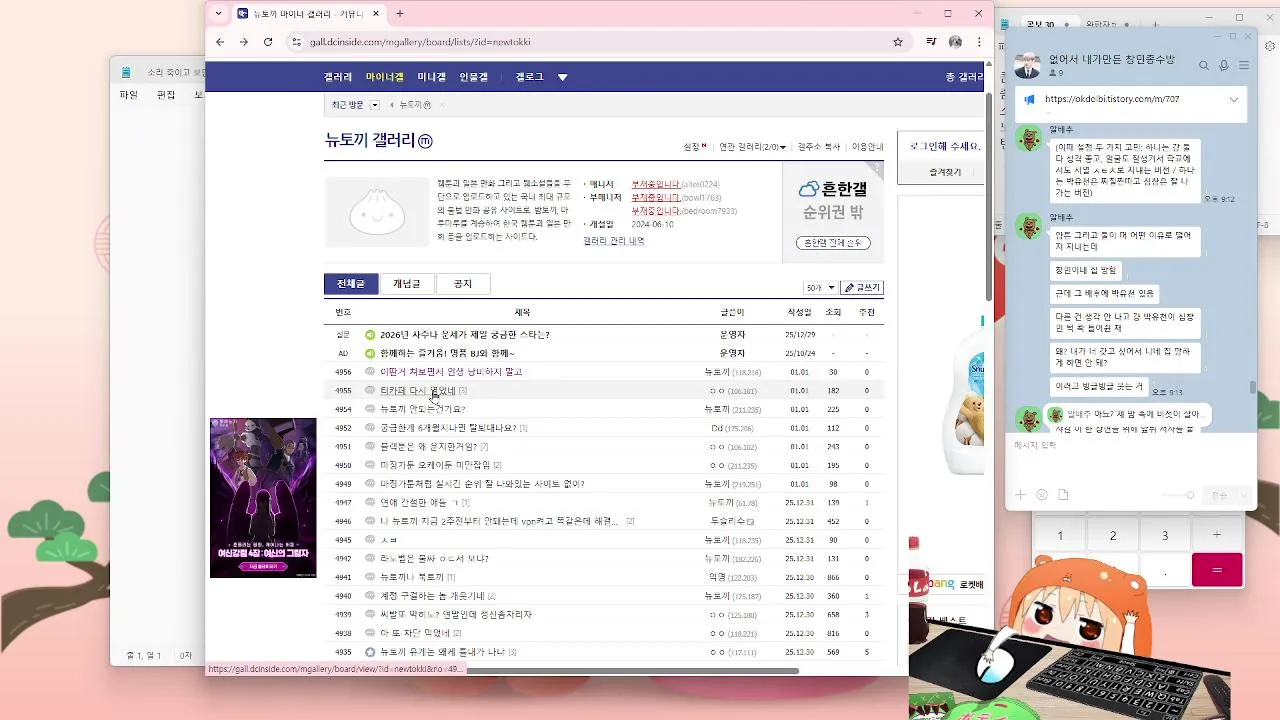Screen dimensions: 1280x720
Task: Click the left-side game advertisement banner
Action: click(x=263, y=498)
